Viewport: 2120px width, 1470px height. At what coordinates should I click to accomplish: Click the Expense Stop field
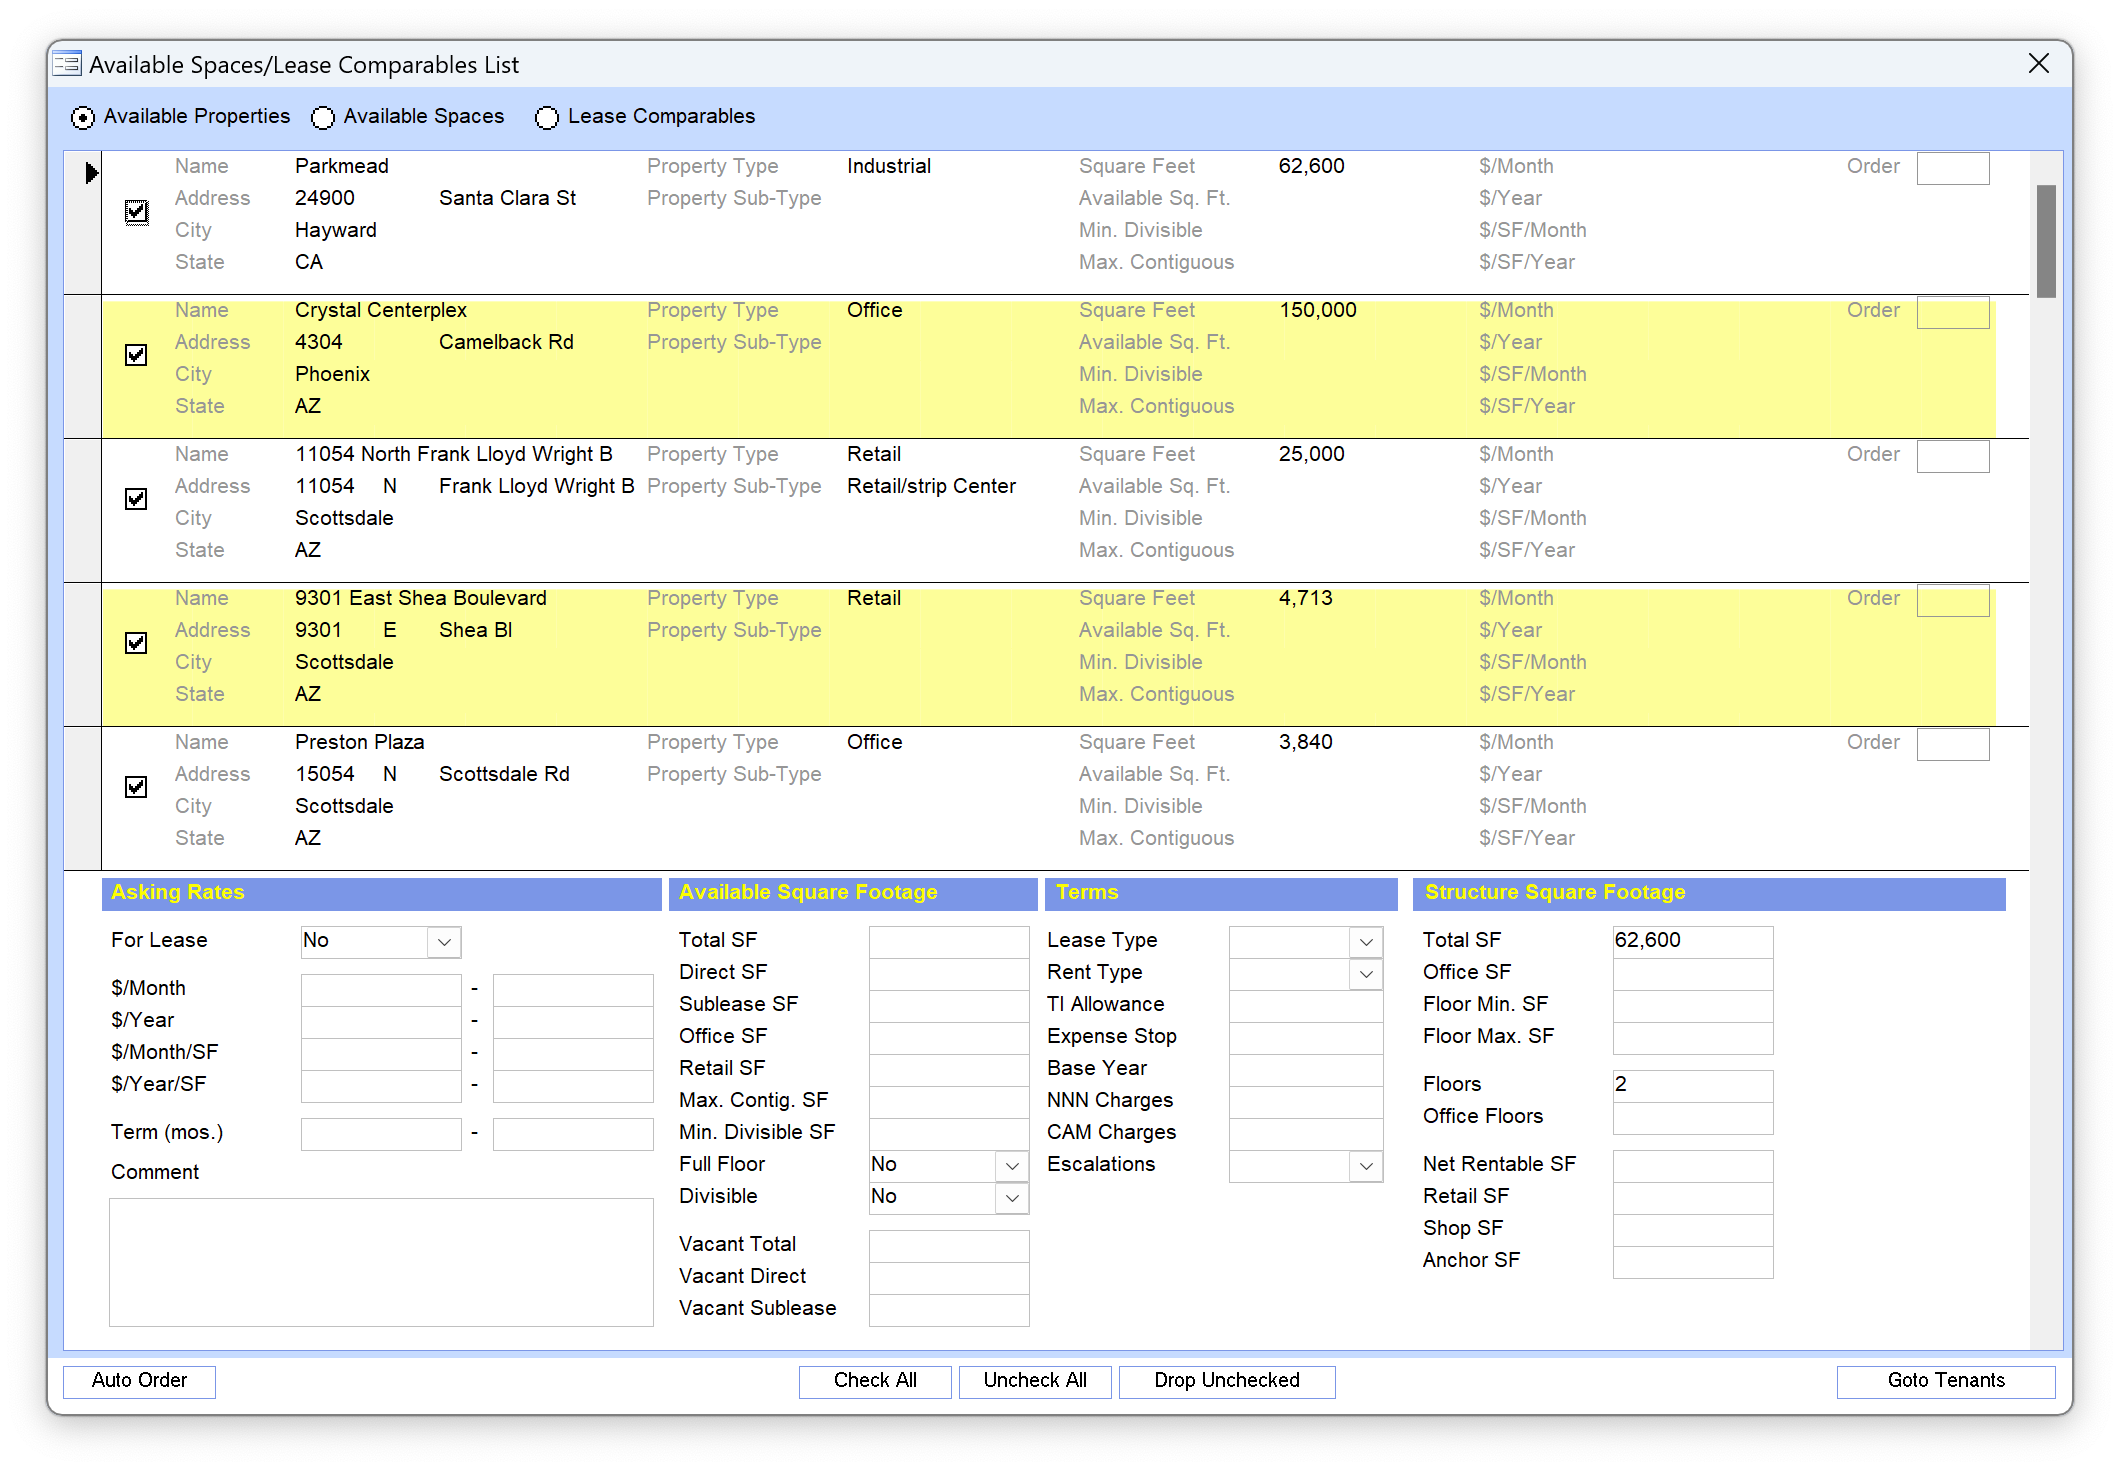pyautogui.click(x=1306, y=1037)
